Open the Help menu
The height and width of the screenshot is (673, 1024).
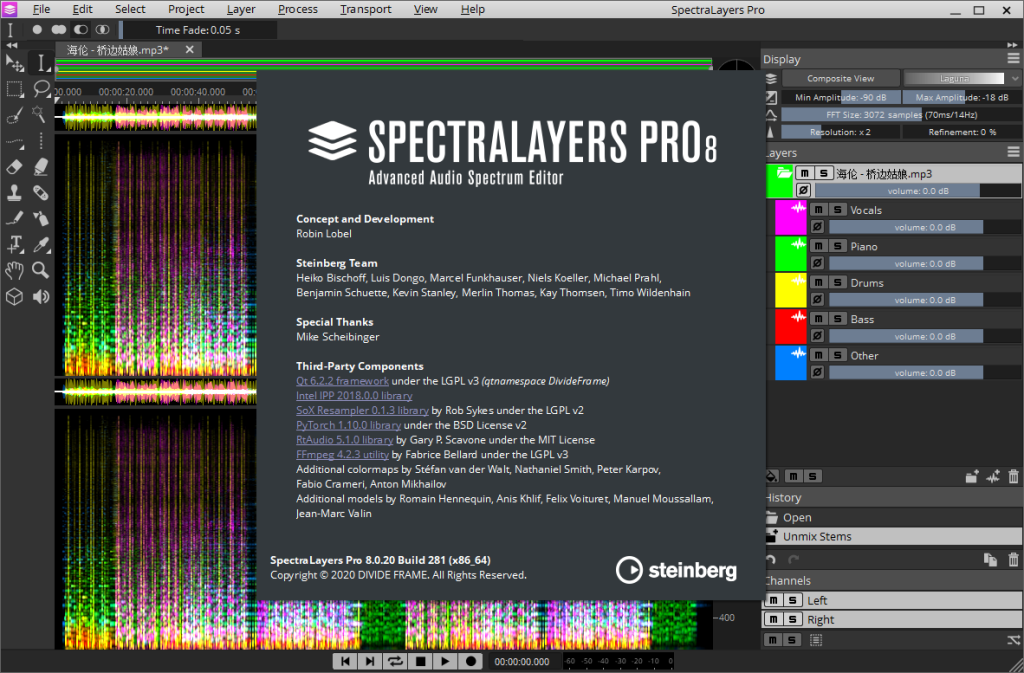pos(473,9)
